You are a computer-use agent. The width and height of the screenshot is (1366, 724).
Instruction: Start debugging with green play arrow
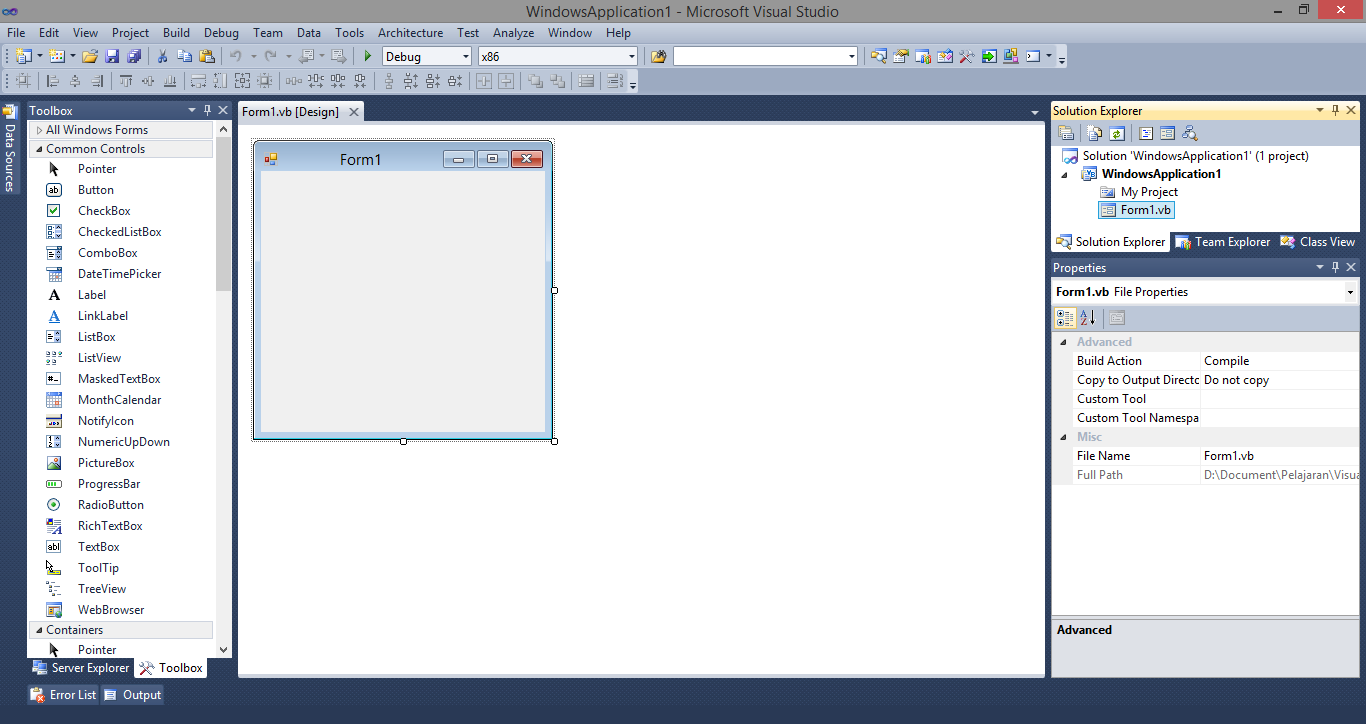(x=368, y=56)
